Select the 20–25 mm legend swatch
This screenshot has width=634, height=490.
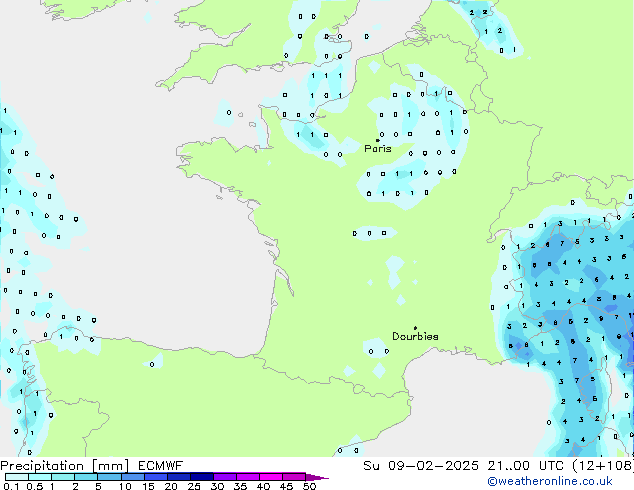coord(179,477)
